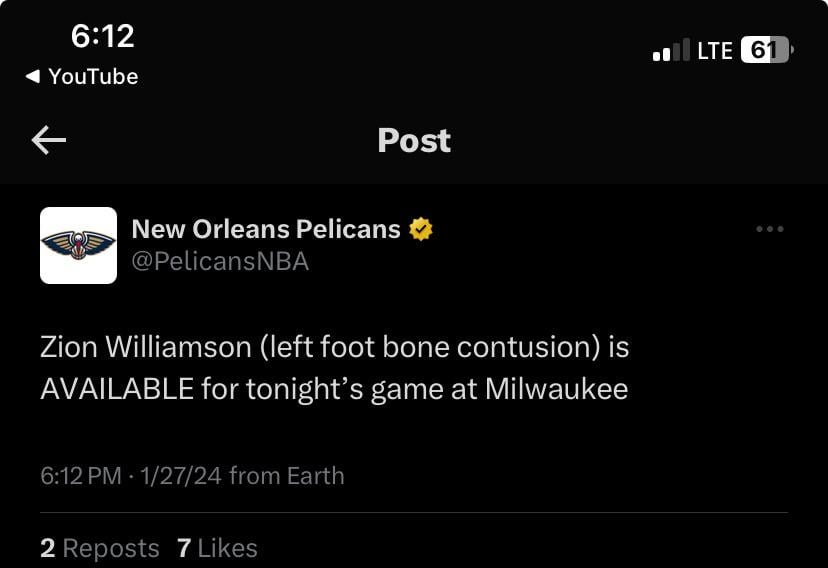View the 7 Likes list
The image size is (828, 568).
tap(217, 548)
